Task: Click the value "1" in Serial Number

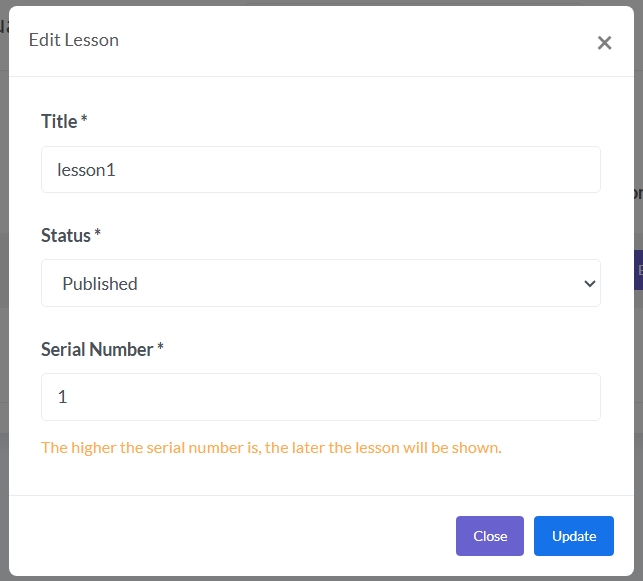Action: tap(62, 398)
